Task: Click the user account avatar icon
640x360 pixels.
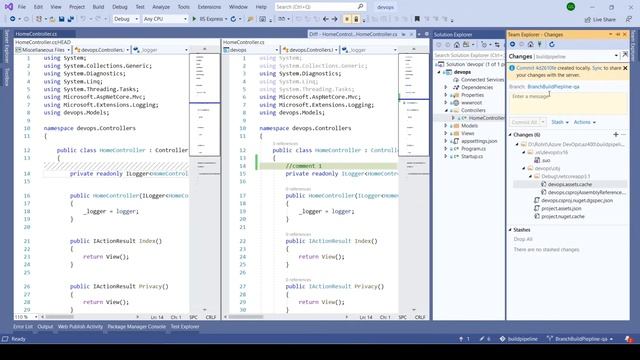Action: coord(571,7)
